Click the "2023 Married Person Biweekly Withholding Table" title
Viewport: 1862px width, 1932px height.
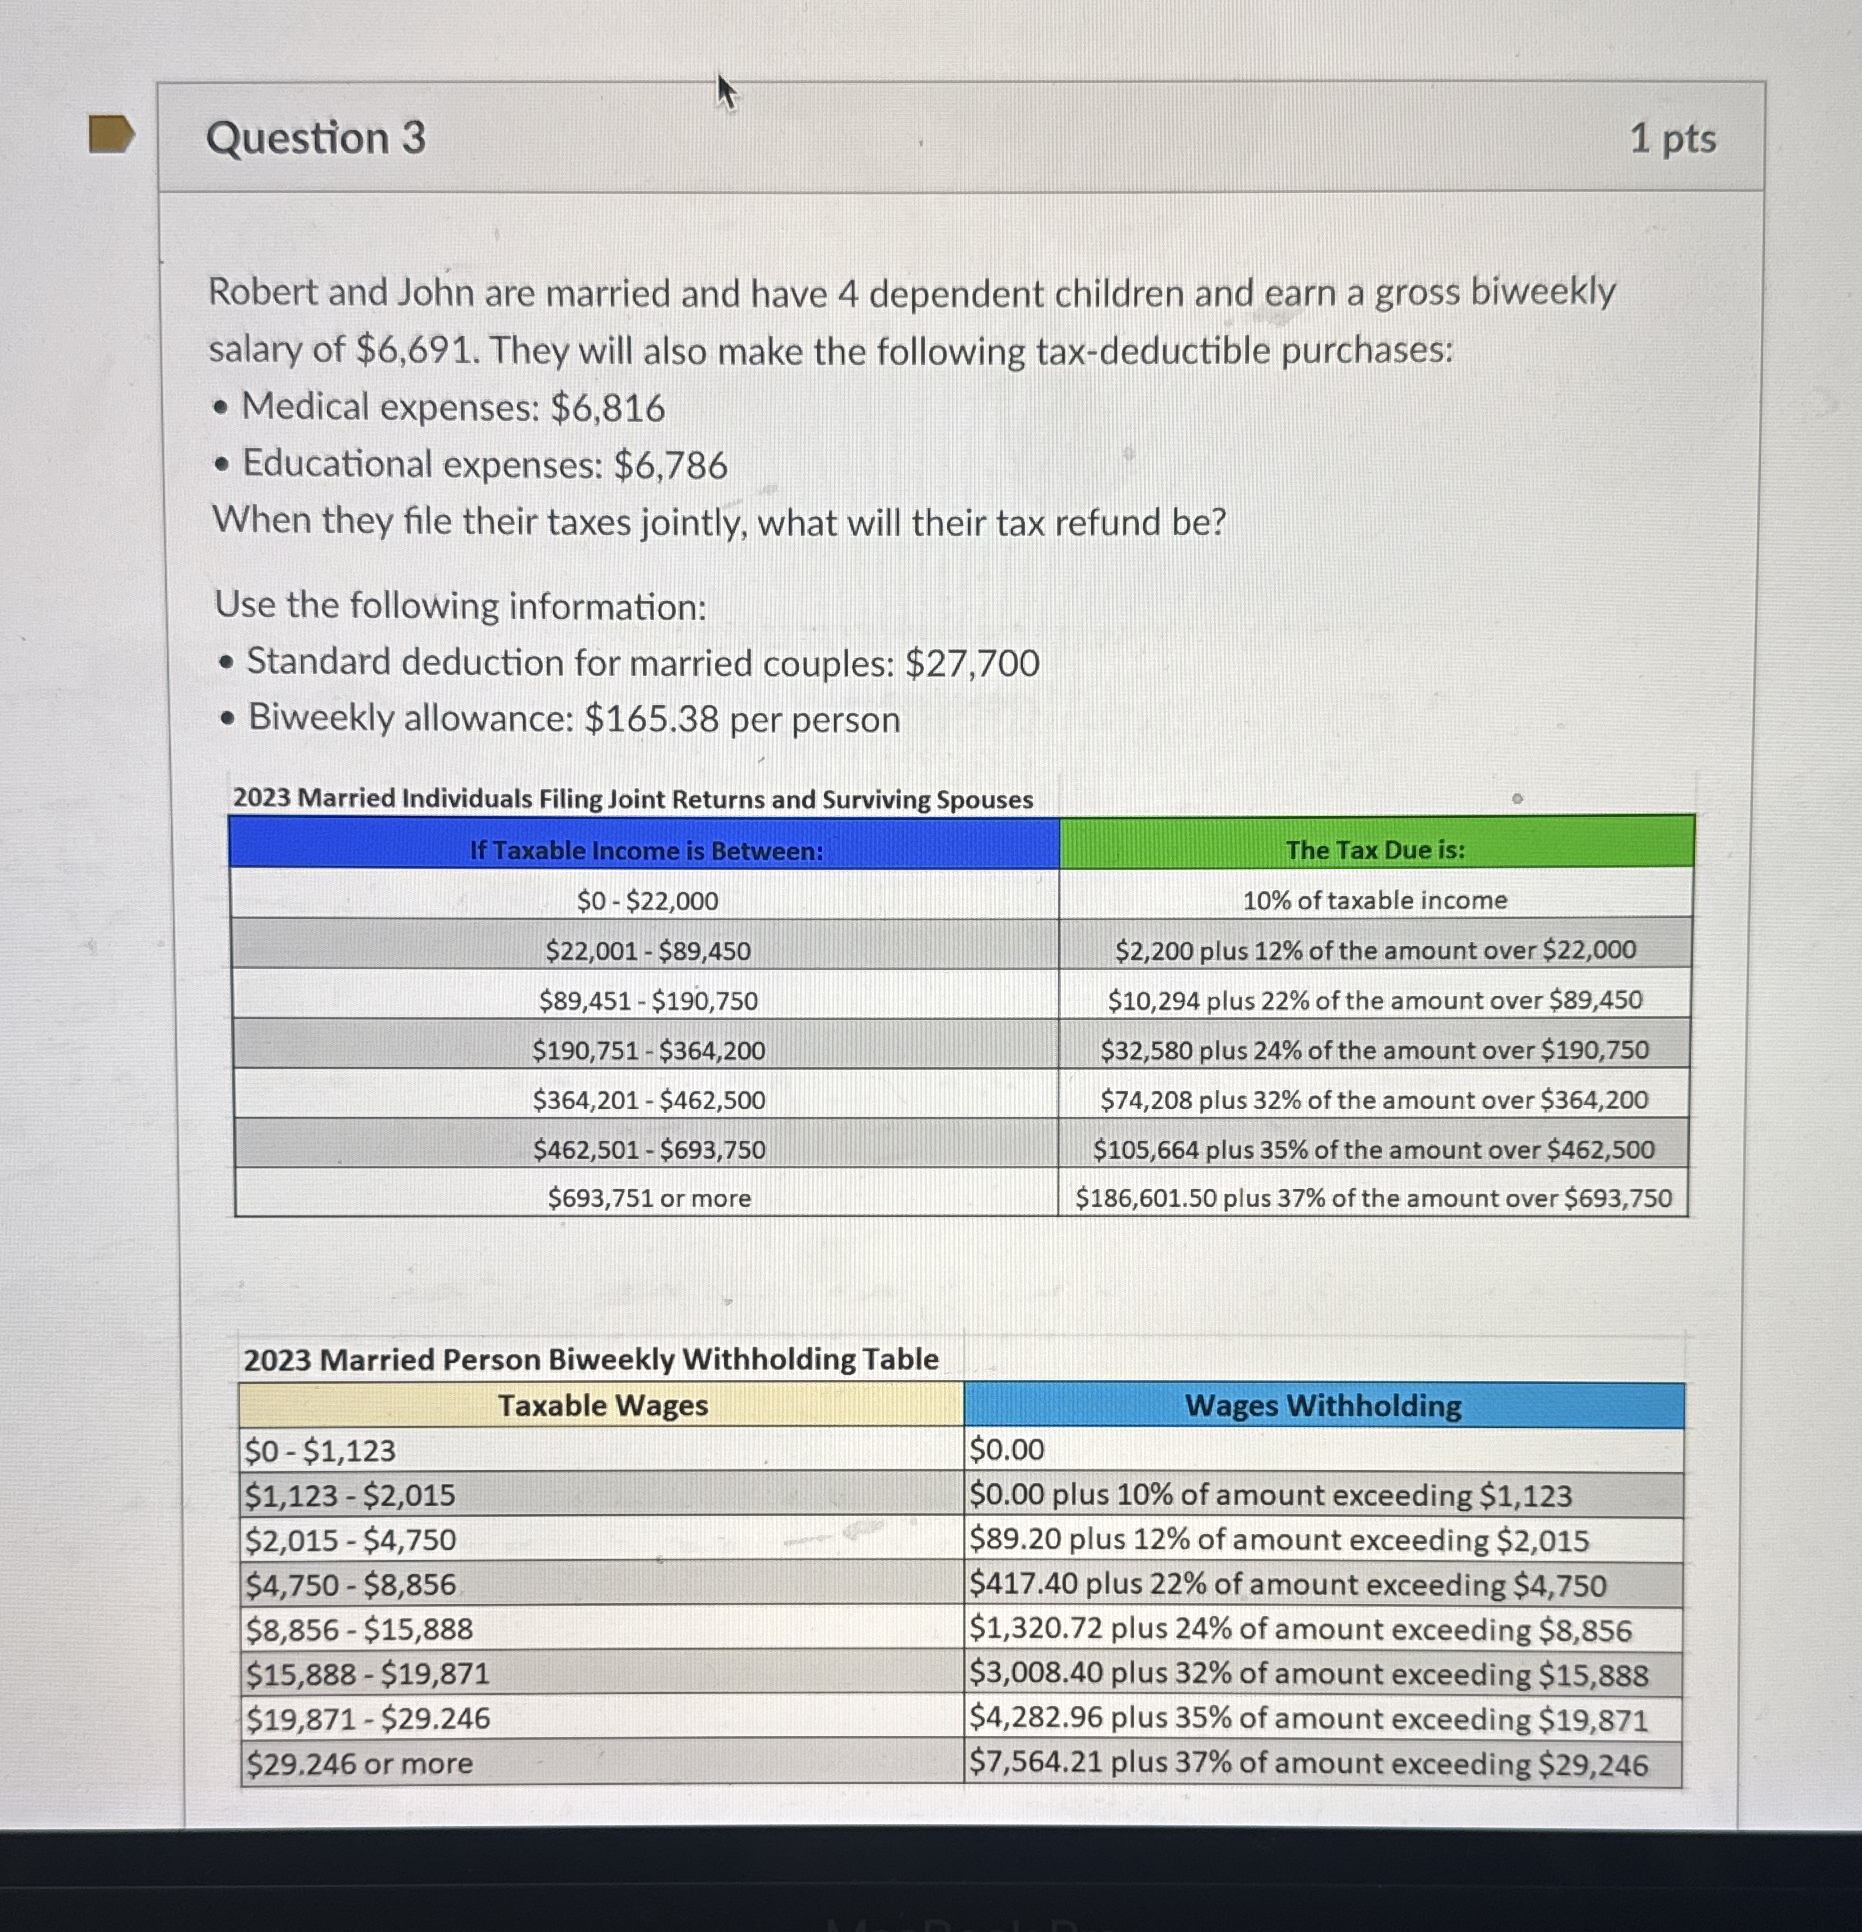click(591, 1360)
